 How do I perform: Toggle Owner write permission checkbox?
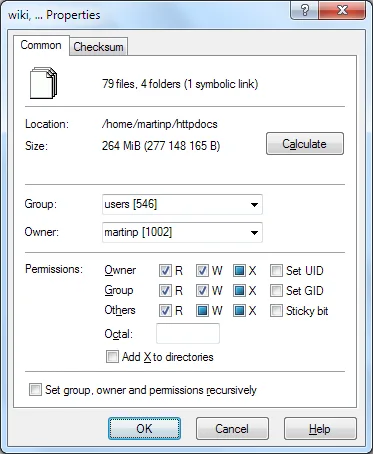click(x=202, y=270)
